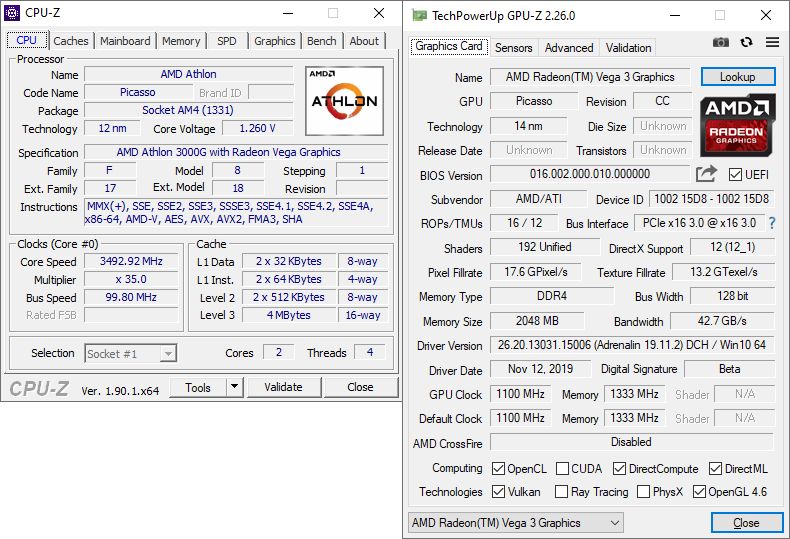Click the BIOS export share icon
The width and height of the screenshot is (790, 539).
click(706, 174)
